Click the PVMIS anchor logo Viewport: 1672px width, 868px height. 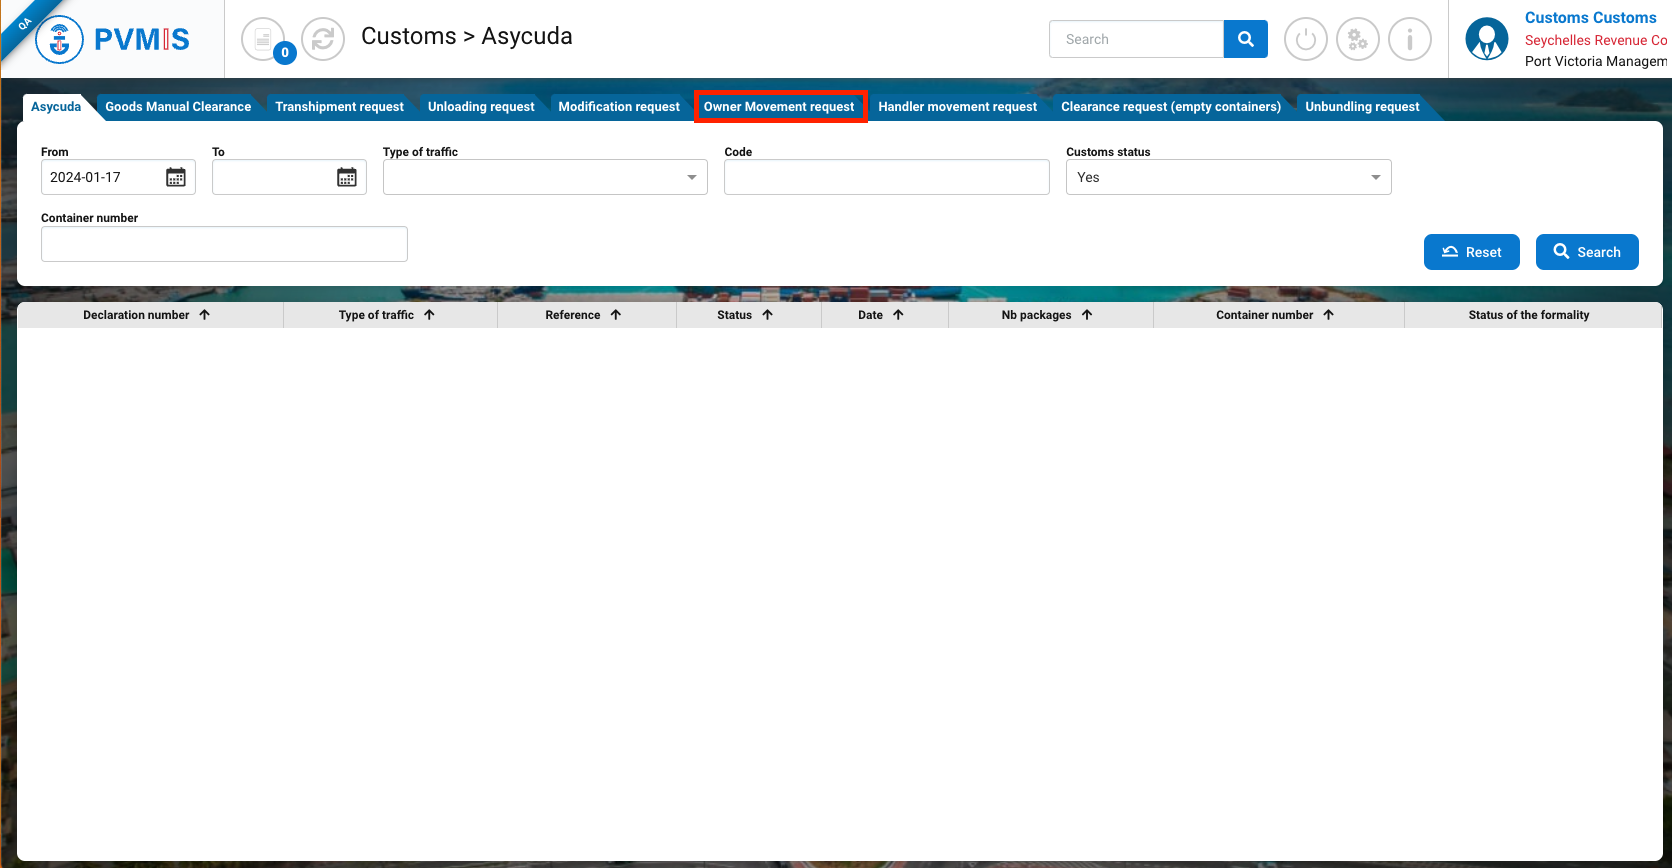click(x=59, y=40)
